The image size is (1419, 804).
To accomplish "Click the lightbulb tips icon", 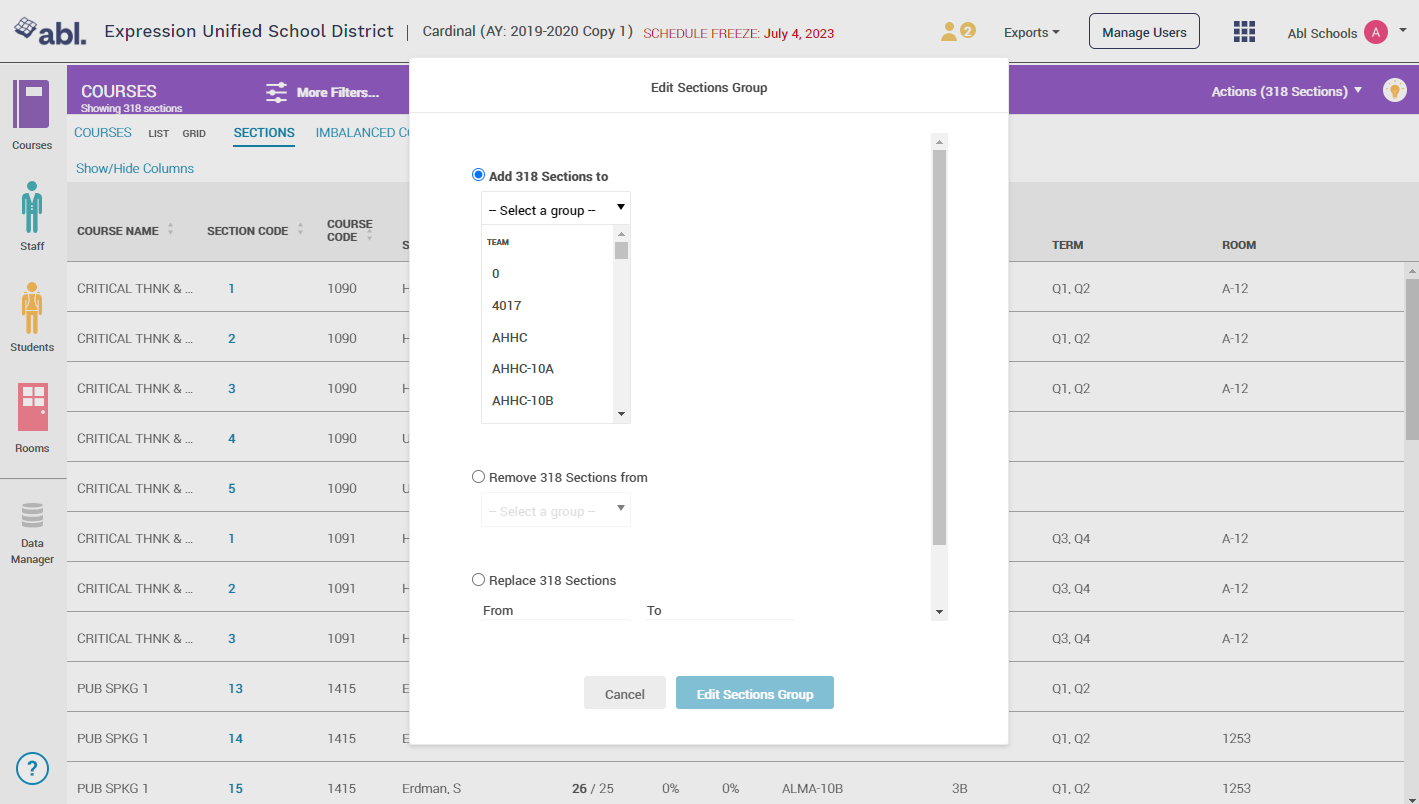I will pos(1394,90).
